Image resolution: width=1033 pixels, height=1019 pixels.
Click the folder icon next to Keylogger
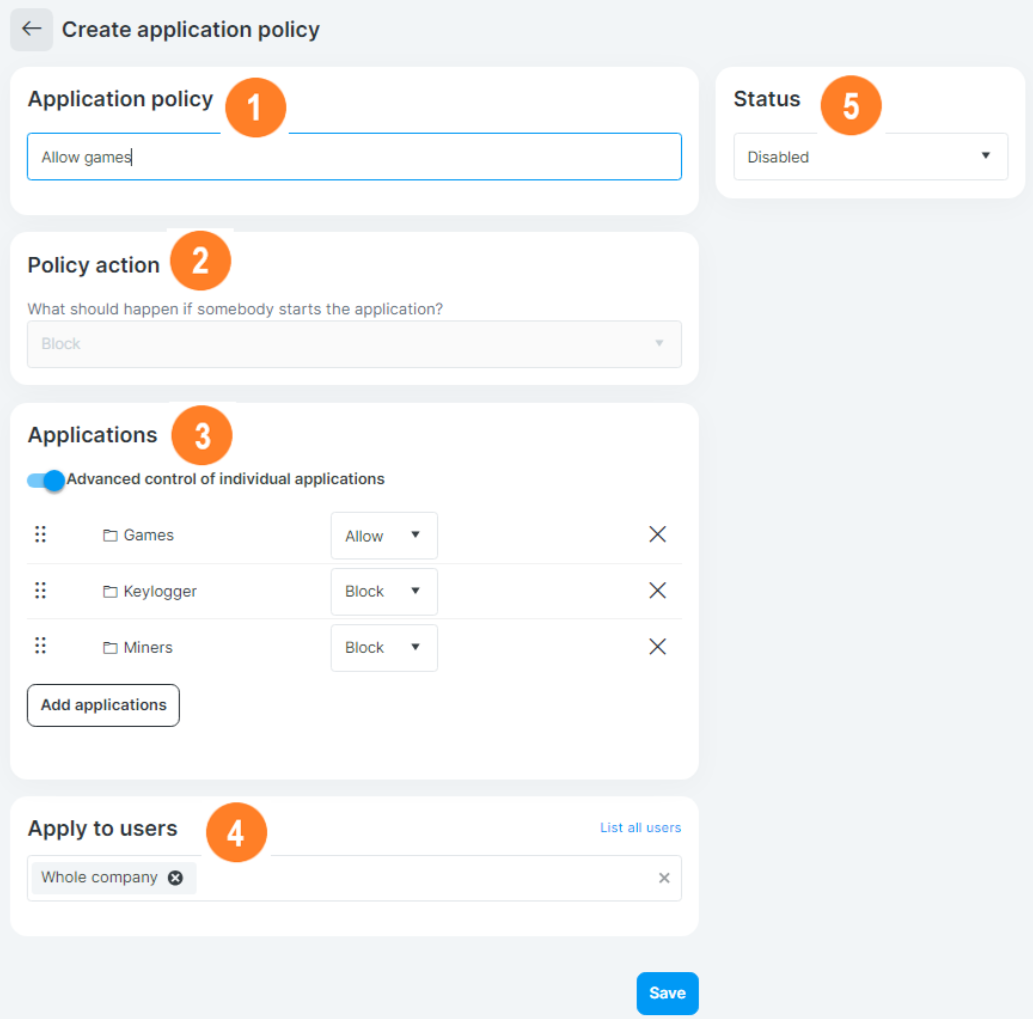pyautogui.click(x=110, y=591)
